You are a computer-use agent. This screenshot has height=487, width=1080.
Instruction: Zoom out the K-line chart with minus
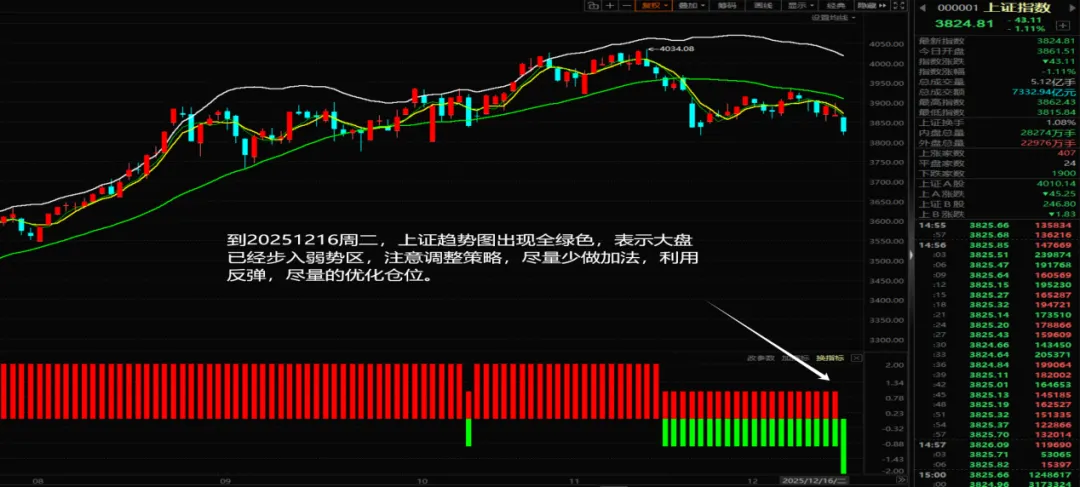tap(627, 6)
